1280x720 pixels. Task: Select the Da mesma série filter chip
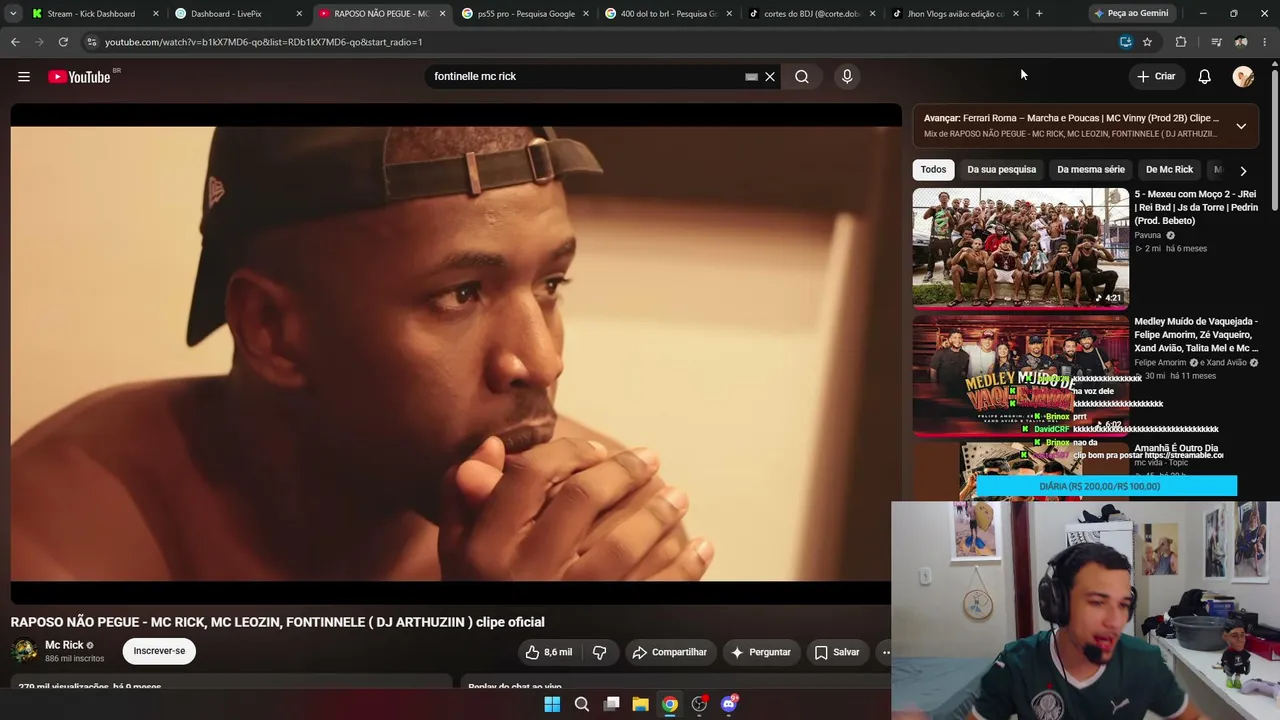1091,170
